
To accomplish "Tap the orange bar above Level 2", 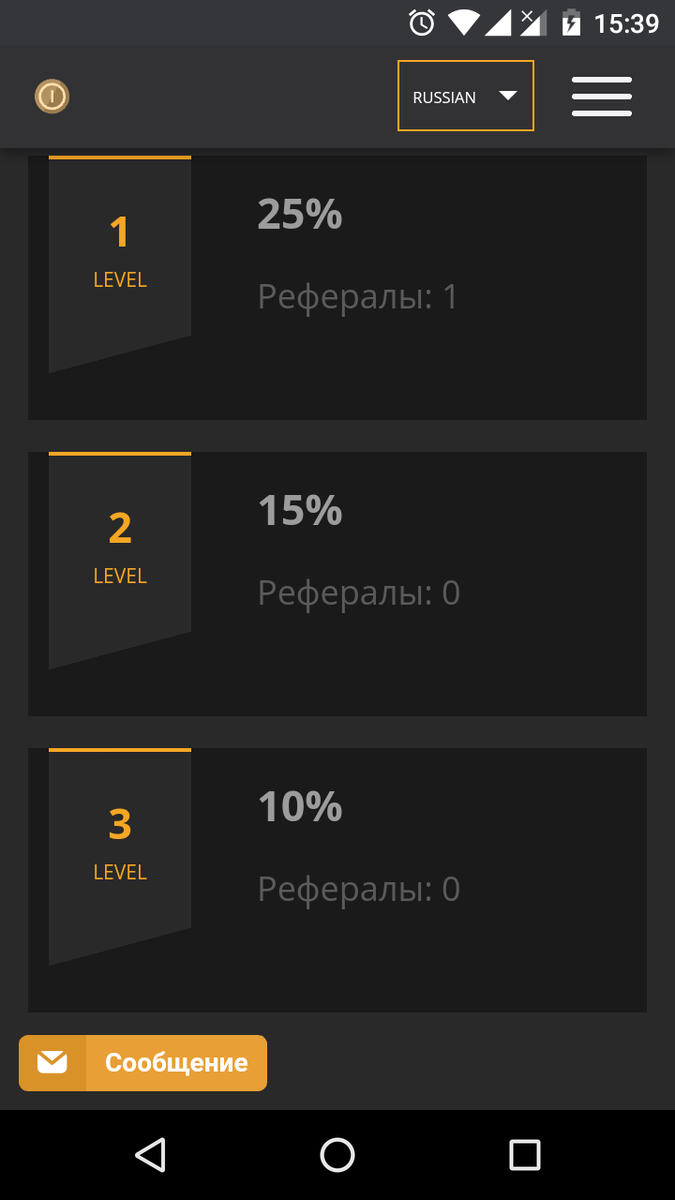I will pyautogui.click(x=119, y=453).
